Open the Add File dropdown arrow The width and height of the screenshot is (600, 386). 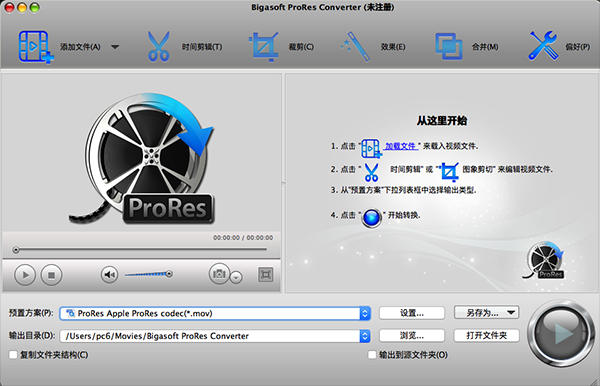click(115, 47)
